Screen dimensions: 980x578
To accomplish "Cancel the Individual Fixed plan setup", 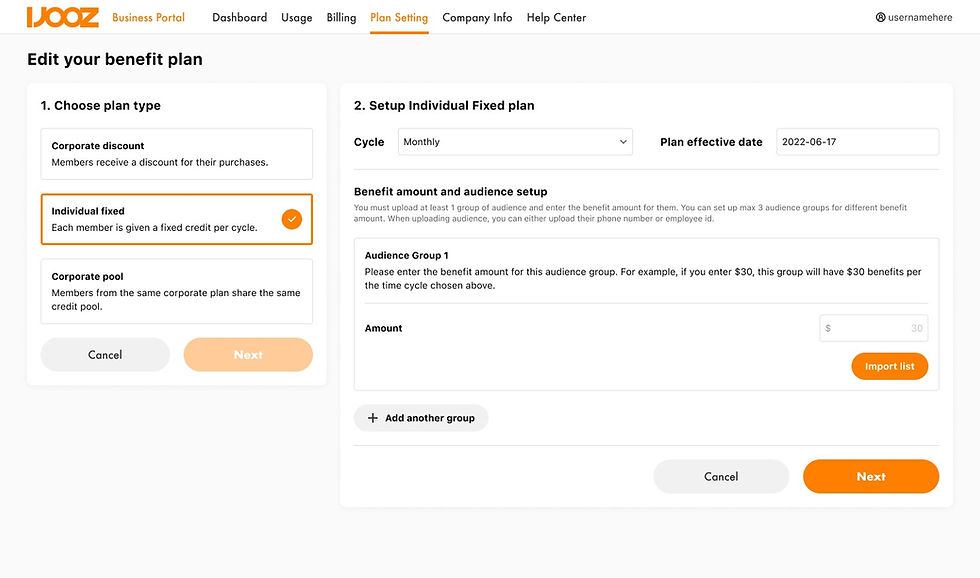I will coord(721,476).
